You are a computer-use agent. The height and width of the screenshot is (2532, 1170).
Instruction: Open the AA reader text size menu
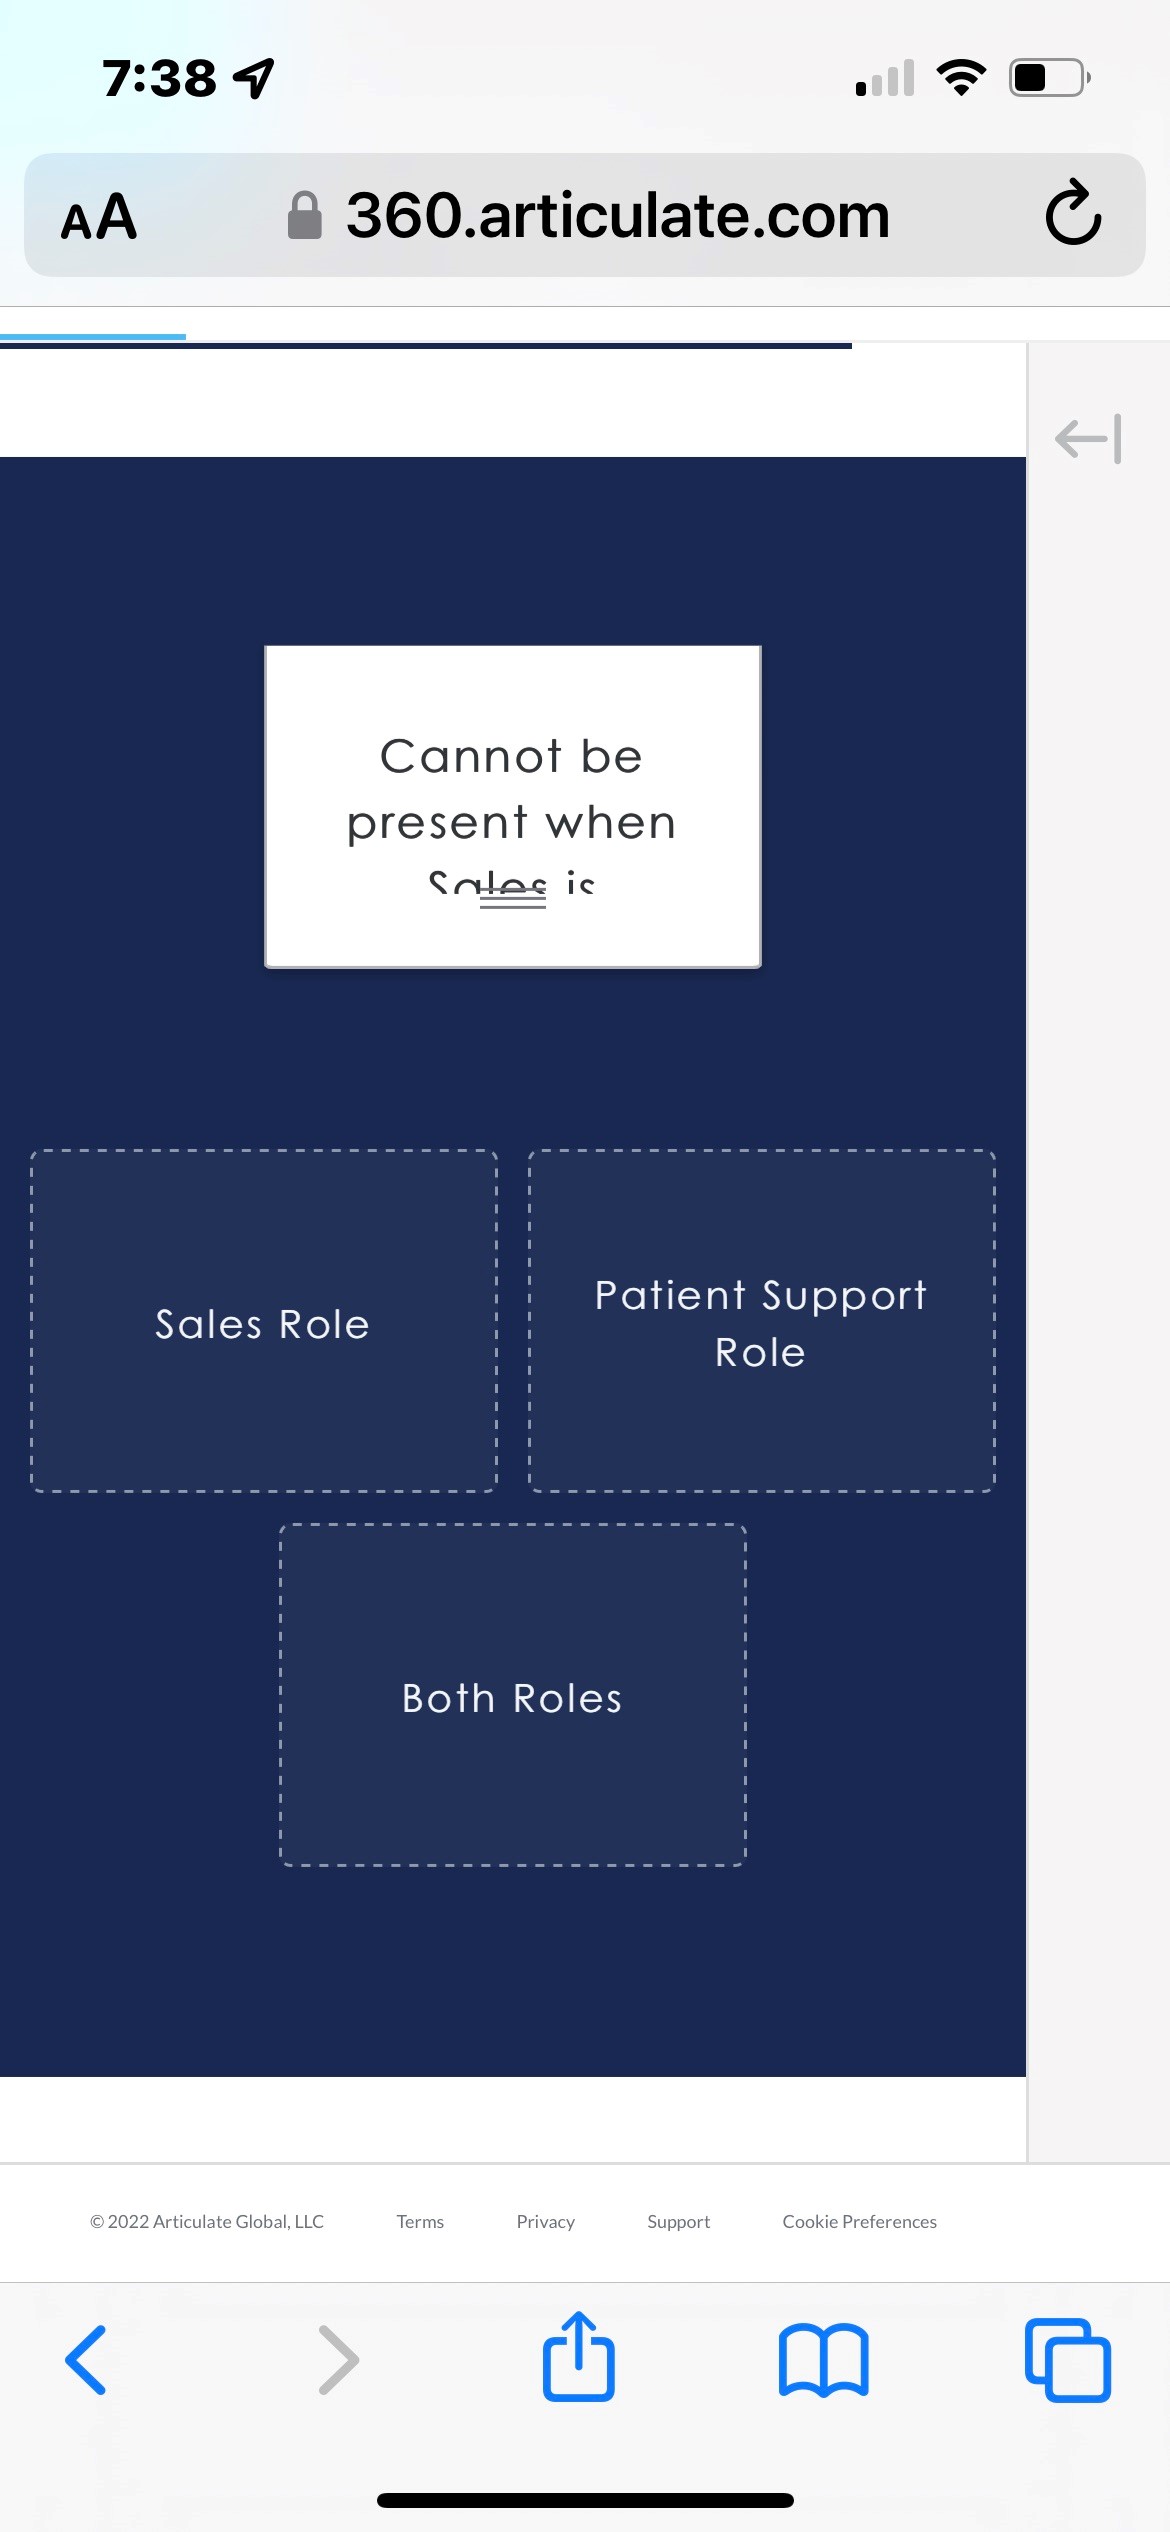[98, 216]
